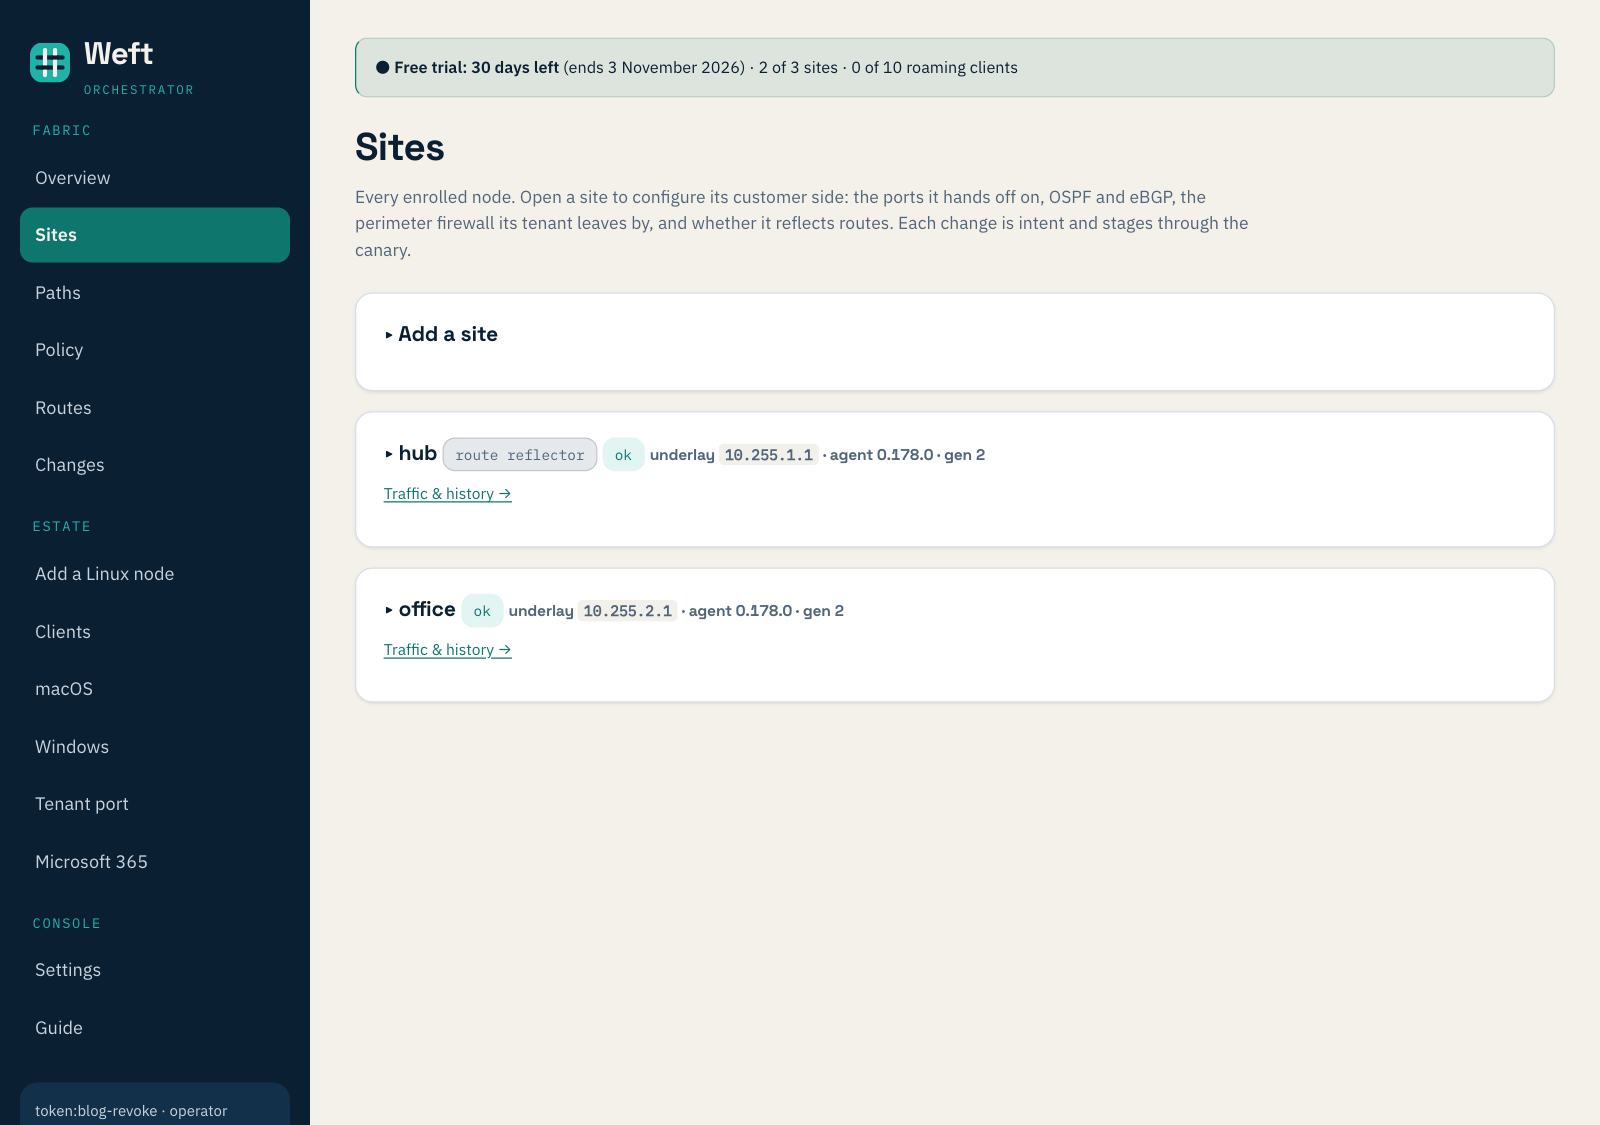Go to Paths section
Viewport: 1600px width, 1125px height.
(155, 293)
